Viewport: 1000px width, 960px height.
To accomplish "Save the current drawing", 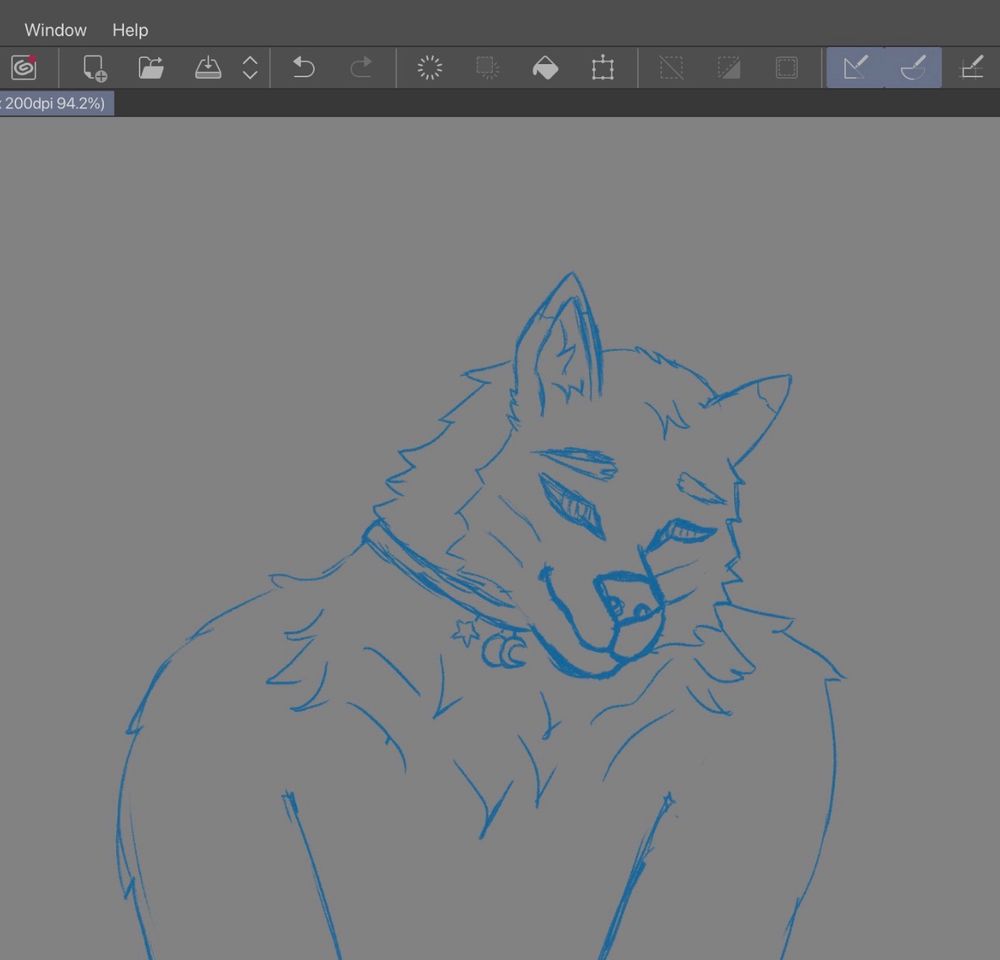I will (208, 68).
